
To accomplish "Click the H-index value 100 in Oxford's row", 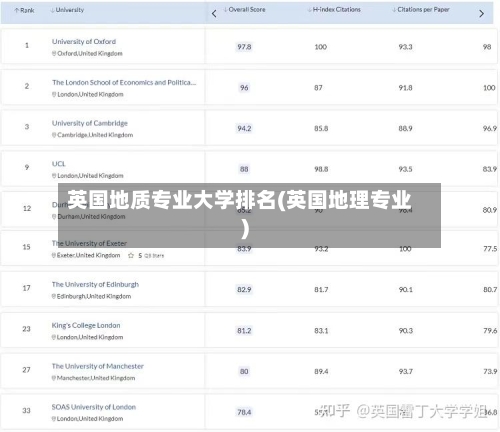I will (x=321, y=47).
